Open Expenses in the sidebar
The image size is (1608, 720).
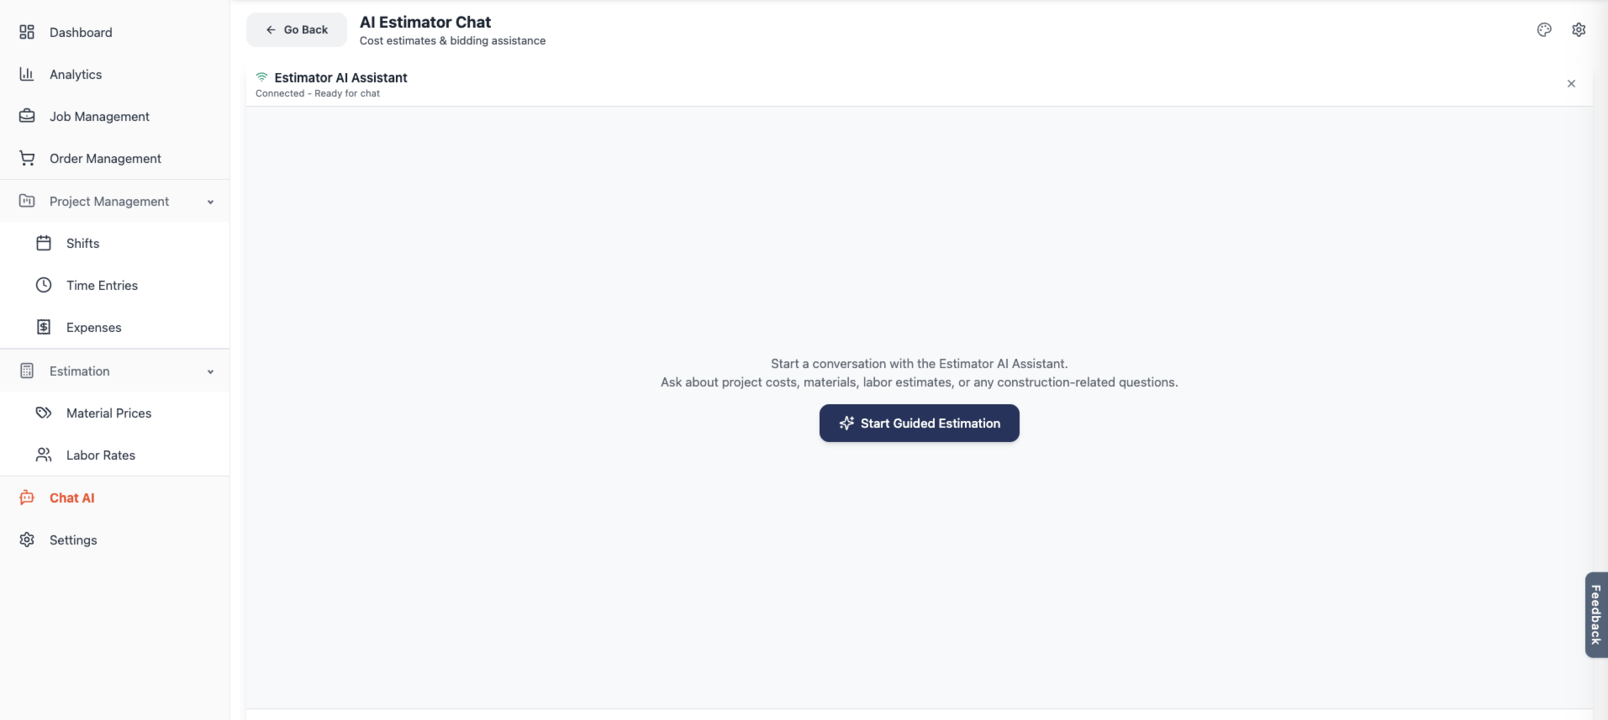(93, 327)
